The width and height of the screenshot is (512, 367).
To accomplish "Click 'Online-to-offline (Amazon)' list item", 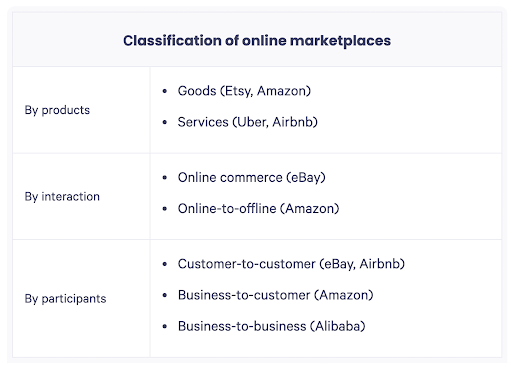I will click(258, 209).
